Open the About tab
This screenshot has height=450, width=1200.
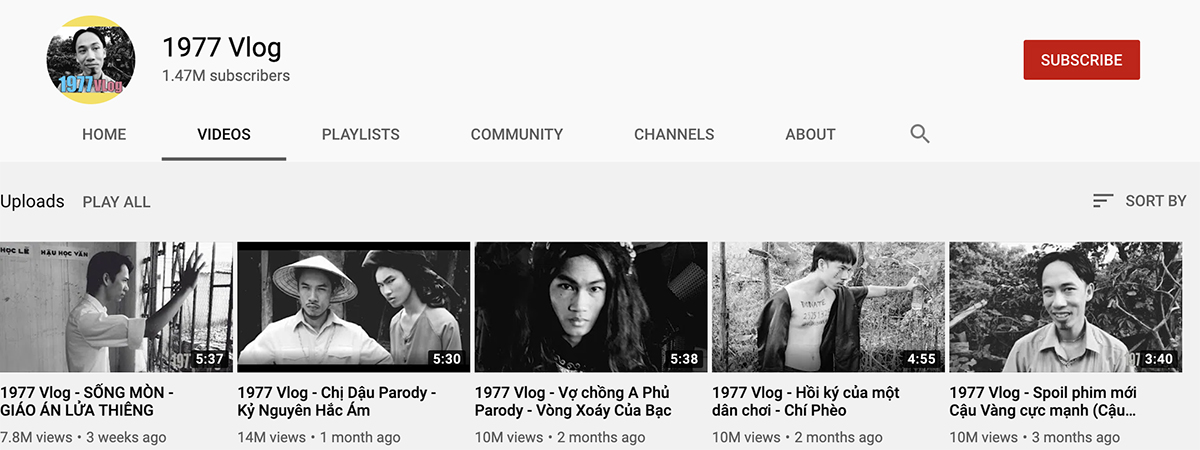810,134
